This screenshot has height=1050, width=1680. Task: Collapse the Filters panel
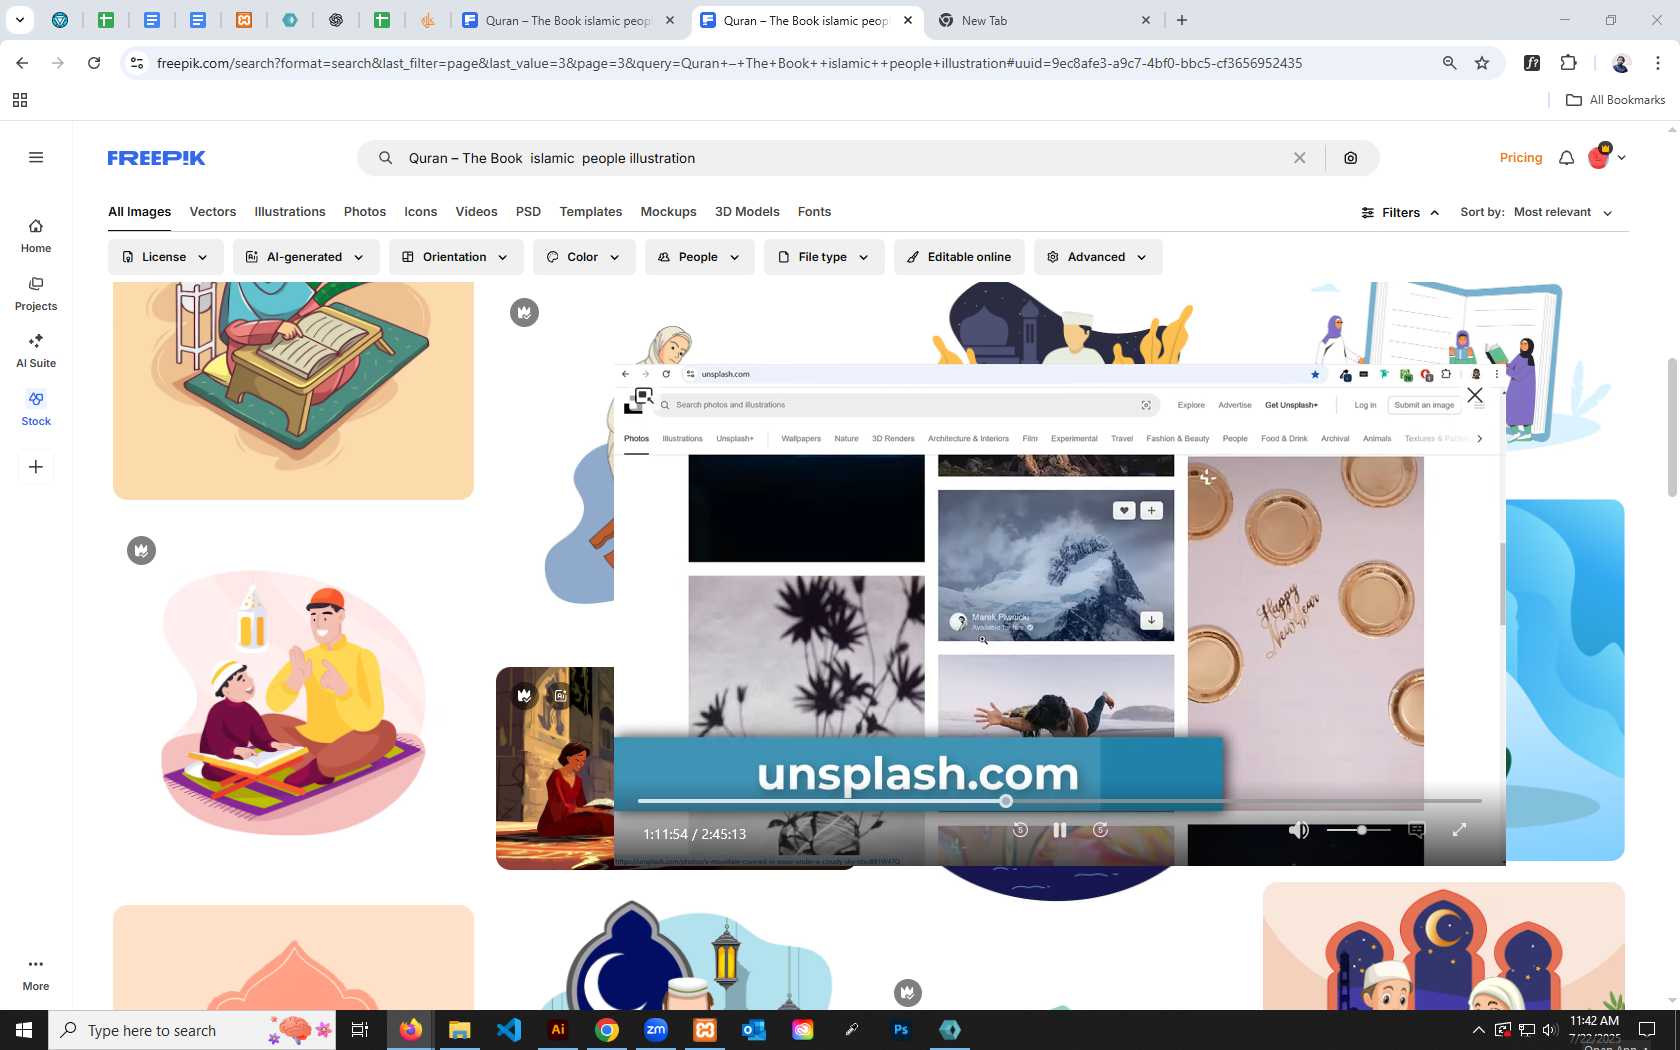[1400, 213]
